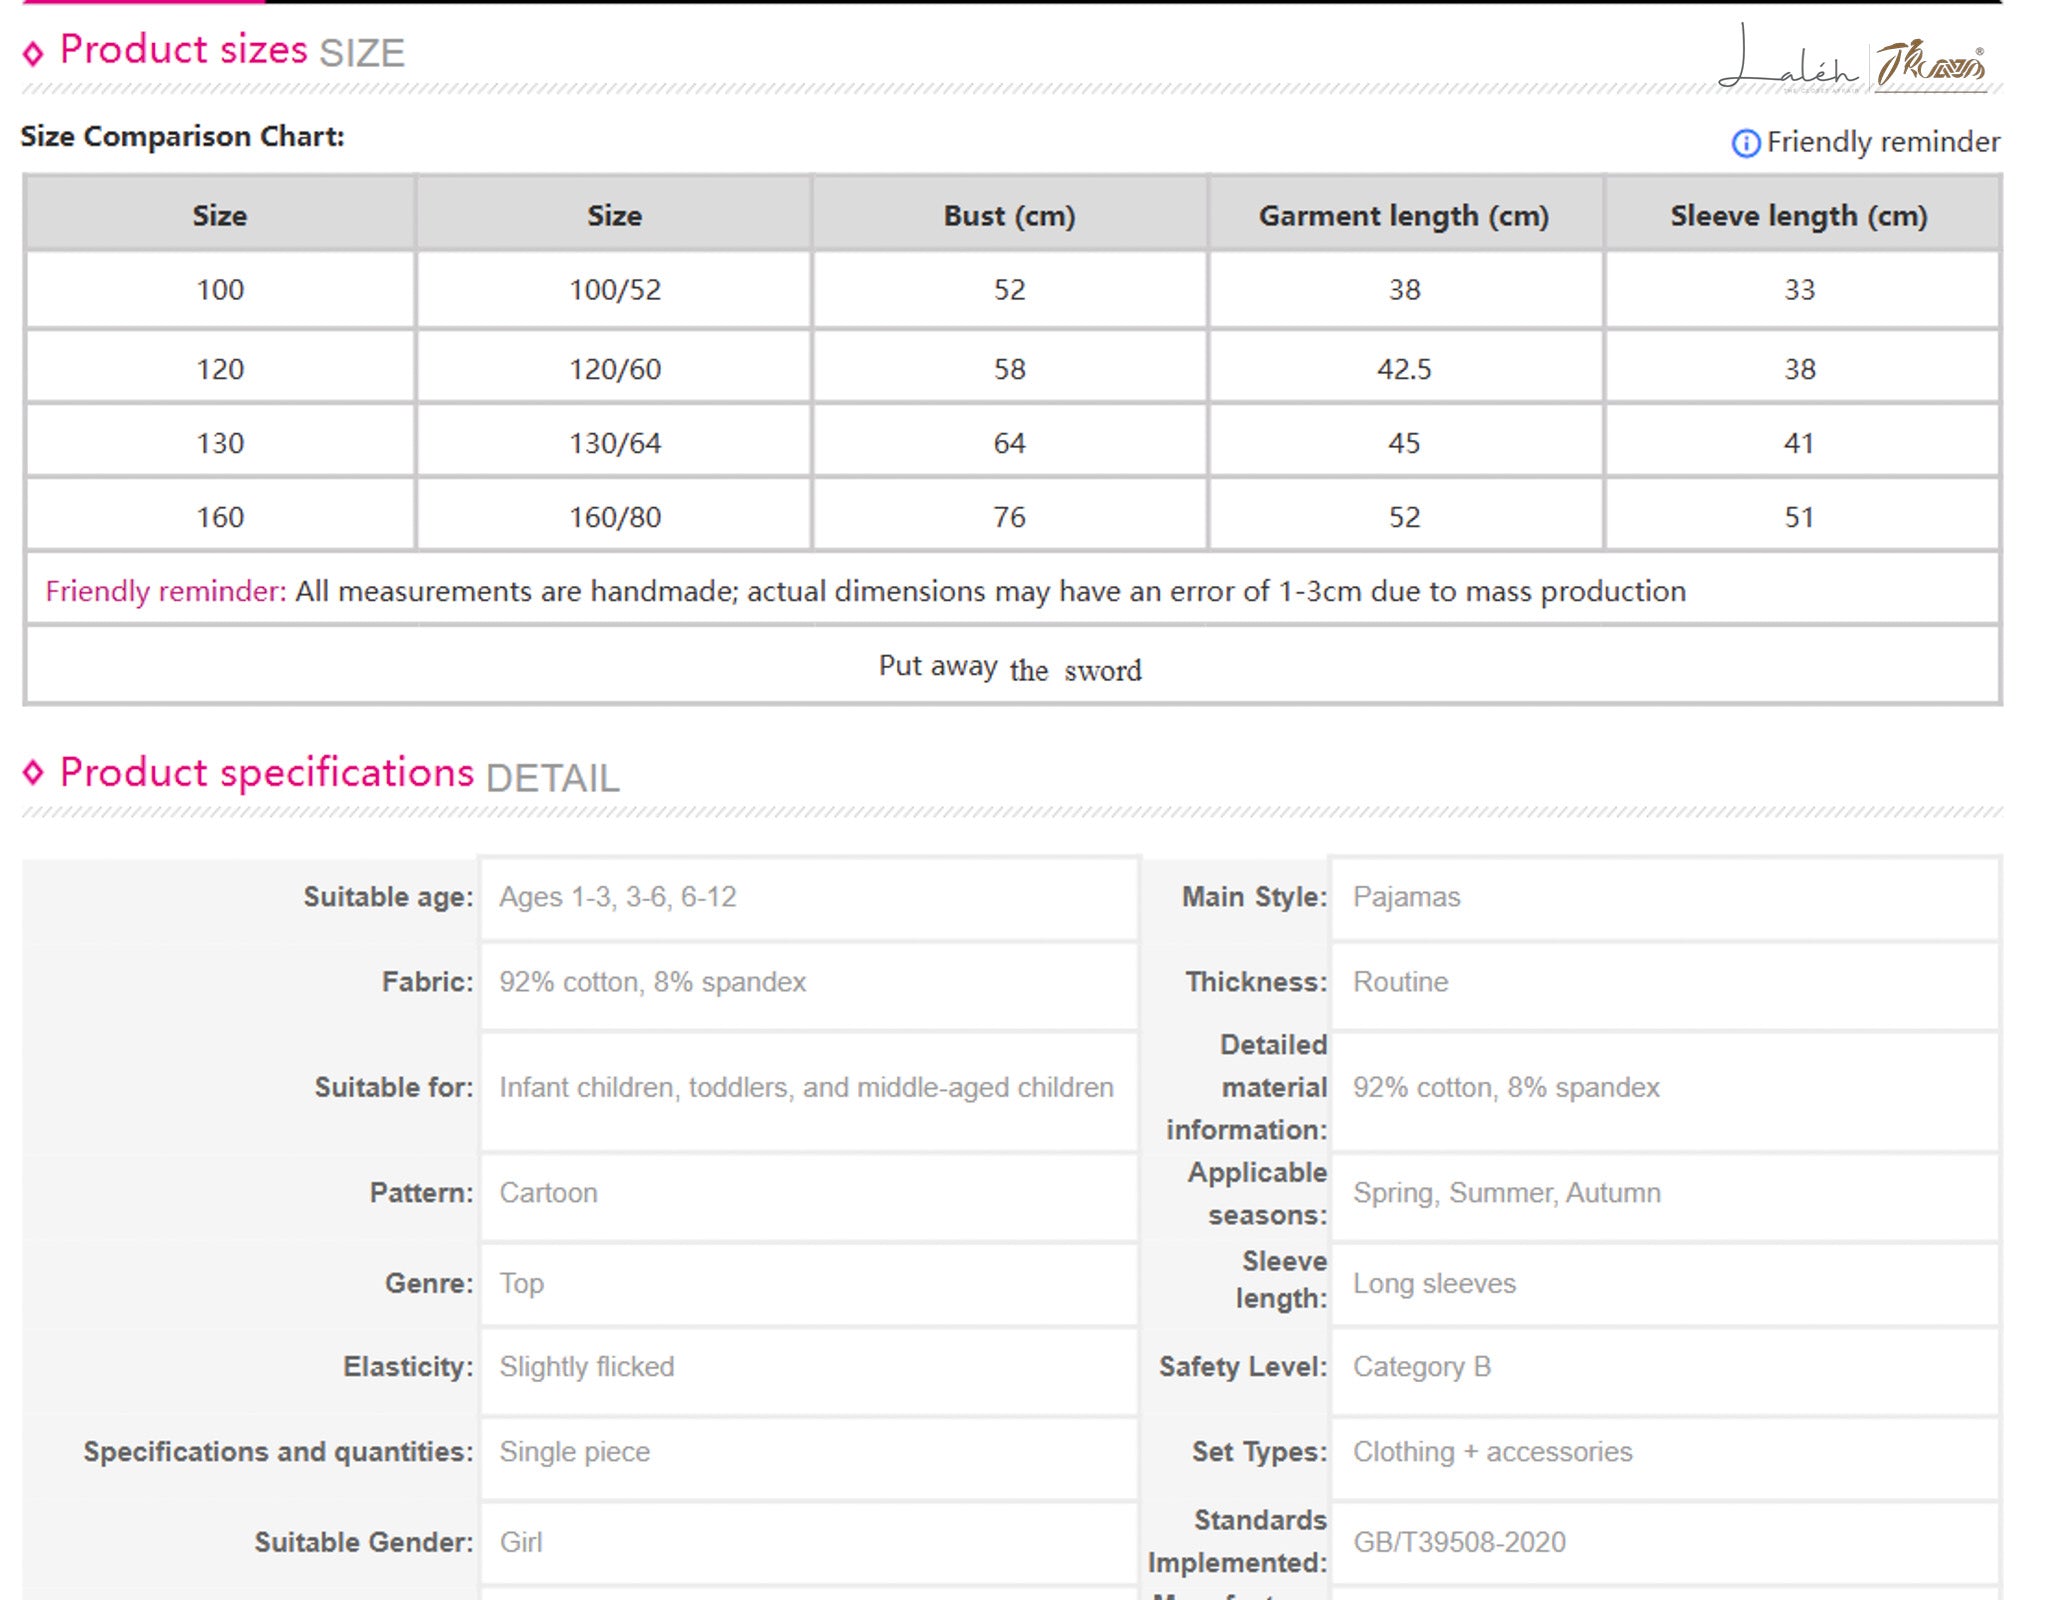Click the sleeve length value '33'
The width and height of the screenshot is (2048, 1600).
tap(1799, 289)
